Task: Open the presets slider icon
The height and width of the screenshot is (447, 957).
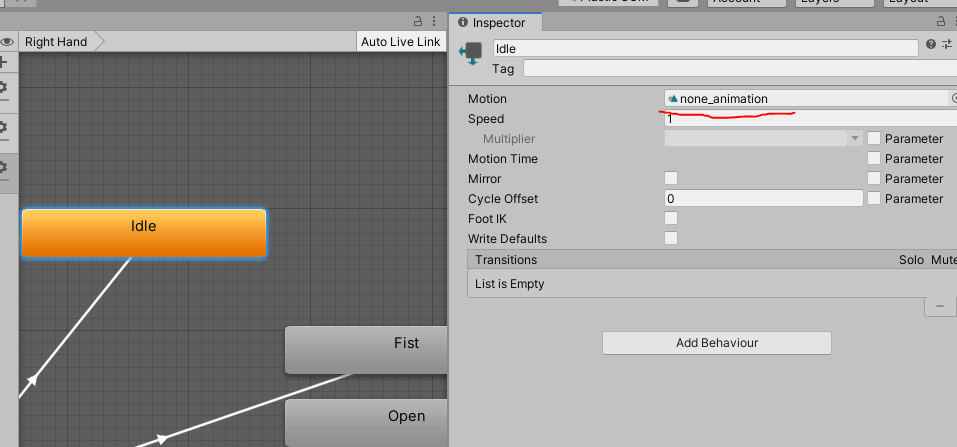Action: (947, 44)
